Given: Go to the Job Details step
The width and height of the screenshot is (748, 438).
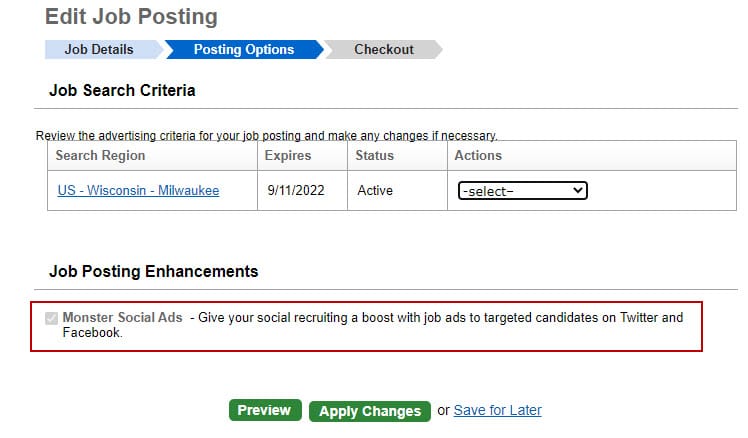Looking at the screenshot, I should click(99, 50).
